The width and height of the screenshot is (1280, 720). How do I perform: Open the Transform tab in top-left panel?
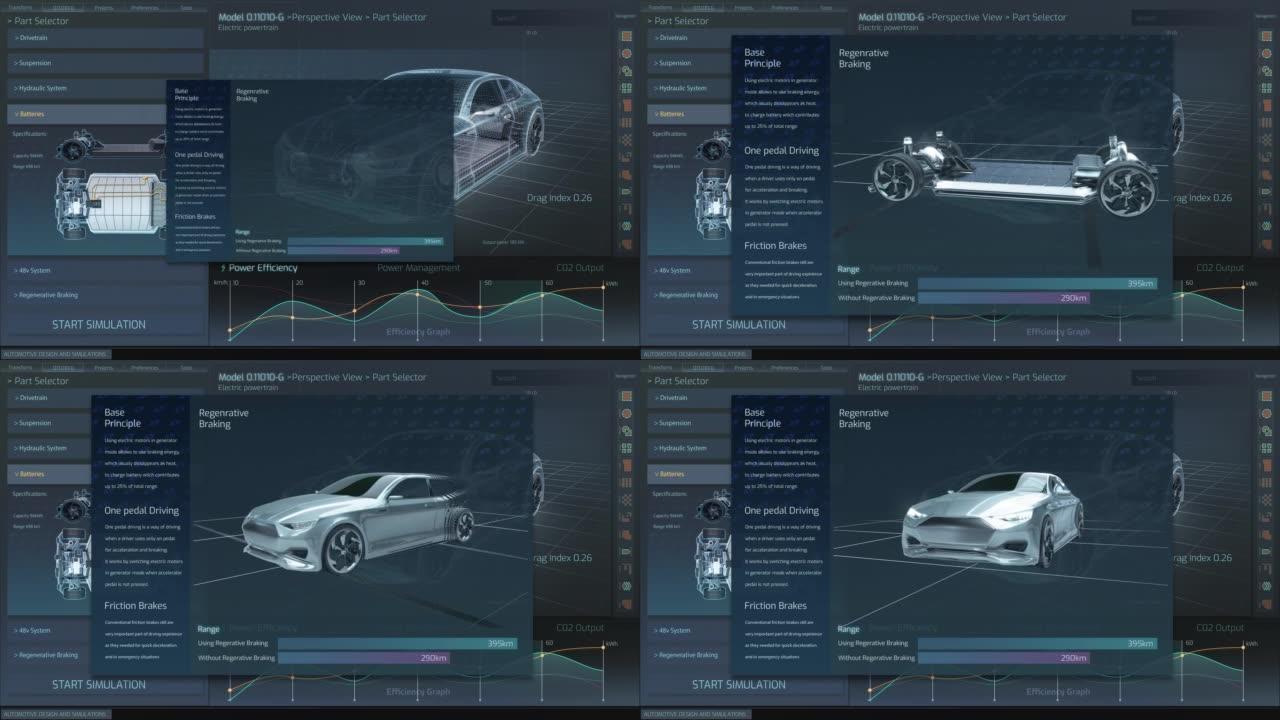(19, 6)
